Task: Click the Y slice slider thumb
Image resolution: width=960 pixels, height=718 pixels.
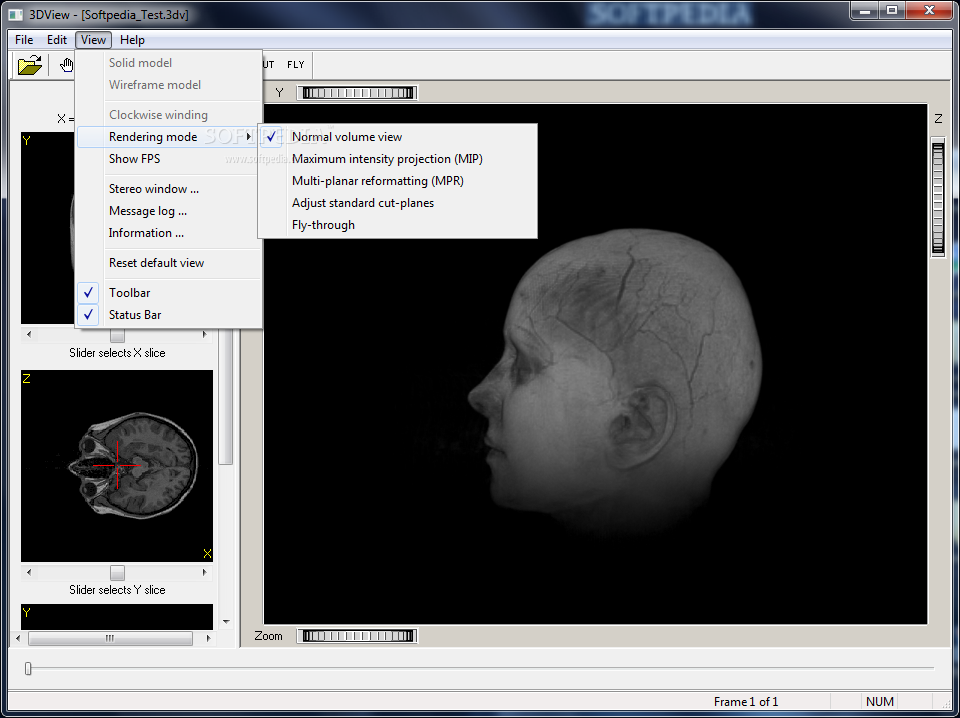Action: 117,572
